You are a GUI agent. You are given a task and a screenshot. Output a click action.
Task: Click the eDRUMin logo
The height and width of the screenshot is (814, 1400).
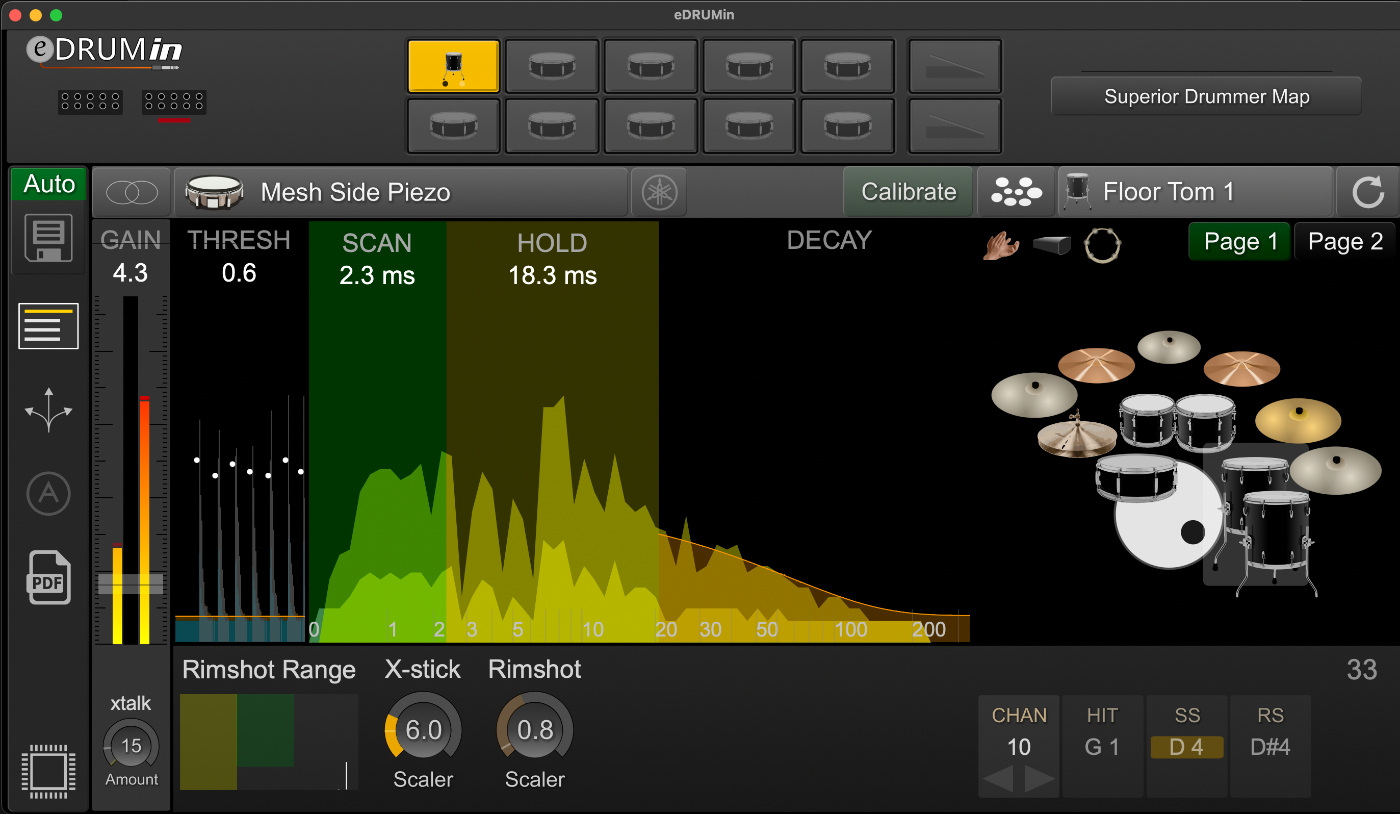point(104,51)
